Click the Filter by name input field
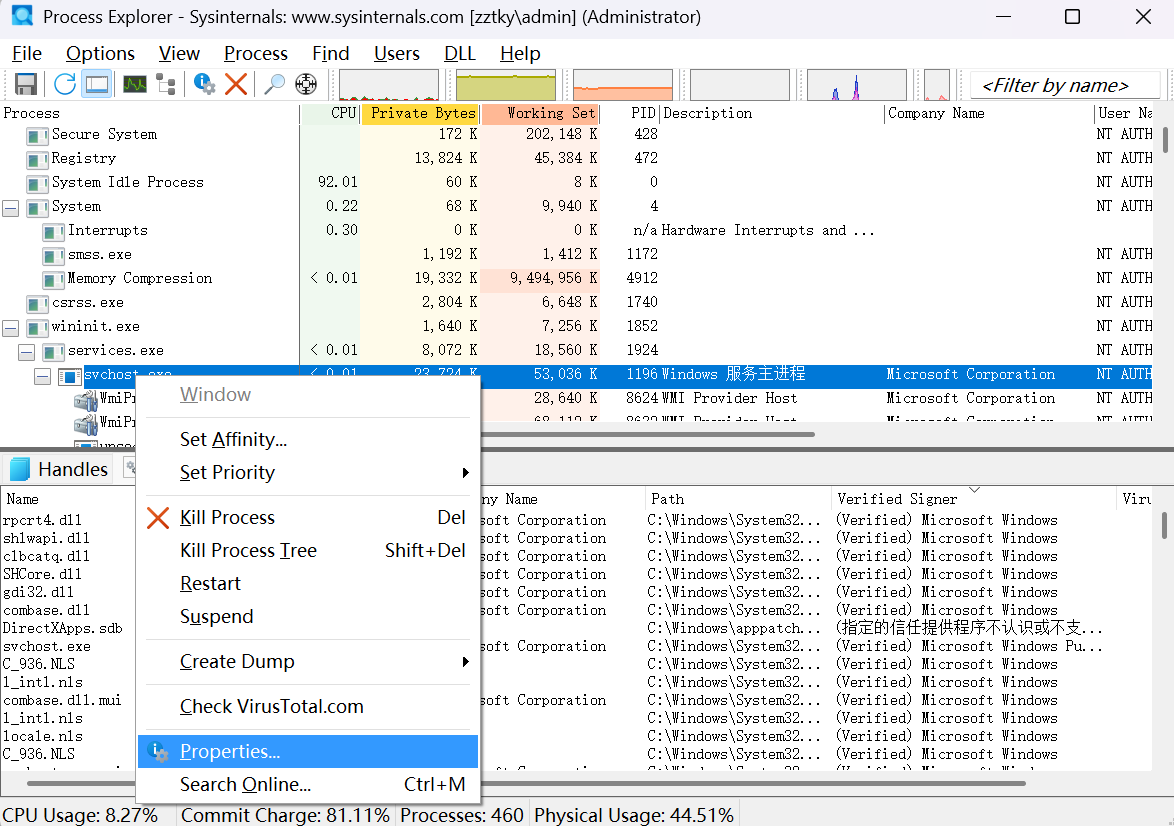Screen dimensions: 1174x826 click(1064, 85)
